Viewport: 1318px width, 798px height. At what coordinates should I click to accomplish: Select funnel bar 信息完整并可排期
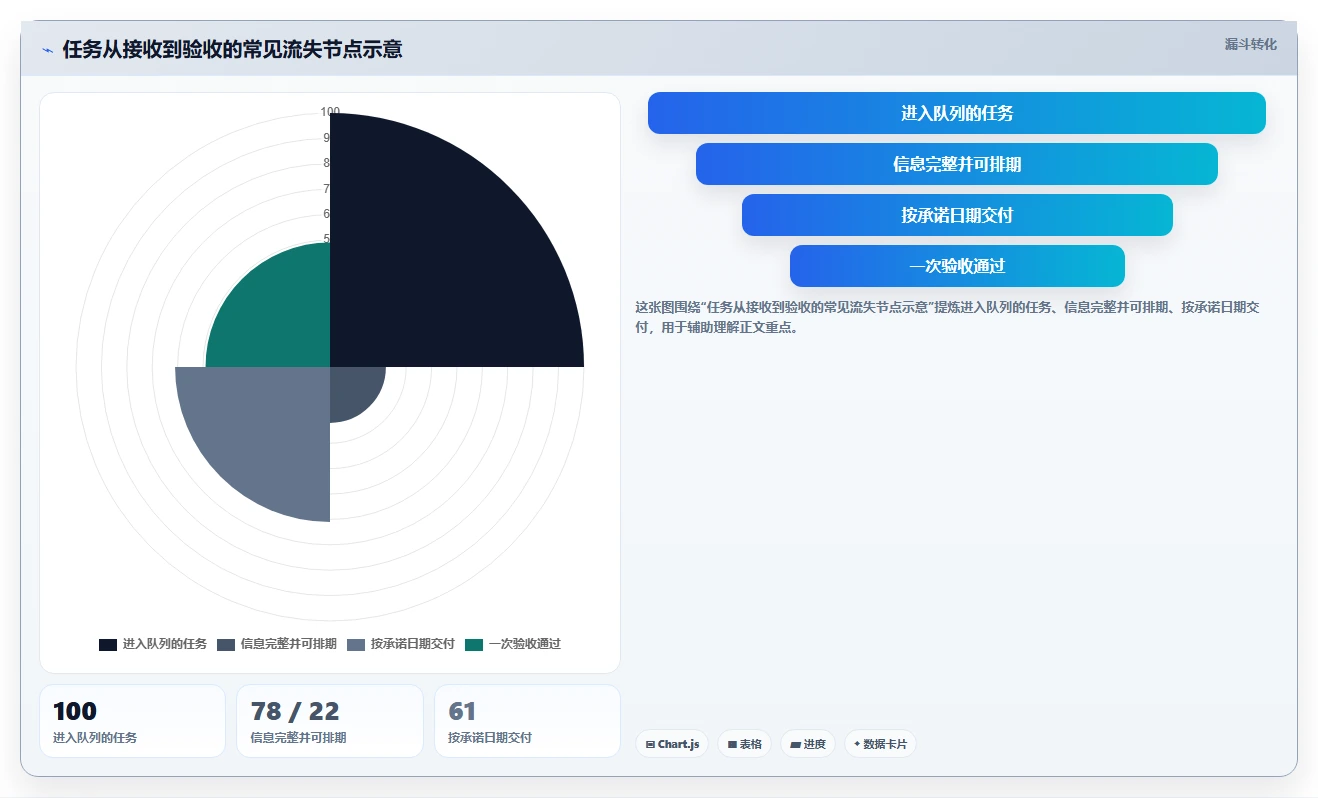tap(957, 164)
